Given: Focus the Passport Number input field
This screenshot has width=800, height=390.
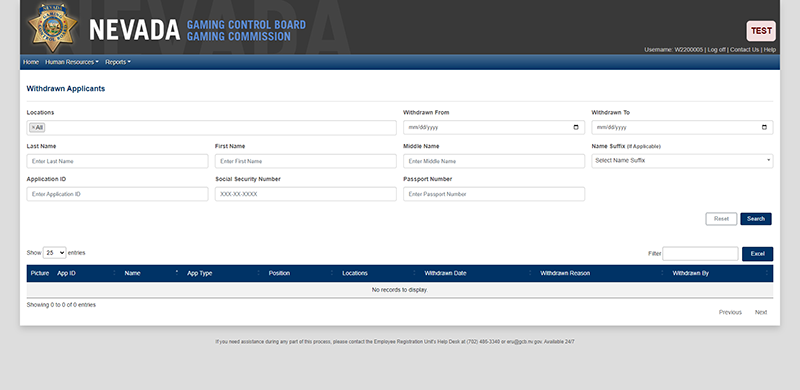Looking at the screenshot, I should [494, 194].
